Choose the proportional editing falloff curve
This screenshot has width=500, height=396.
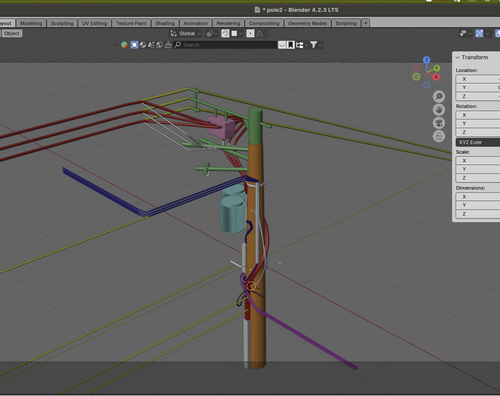260,33
